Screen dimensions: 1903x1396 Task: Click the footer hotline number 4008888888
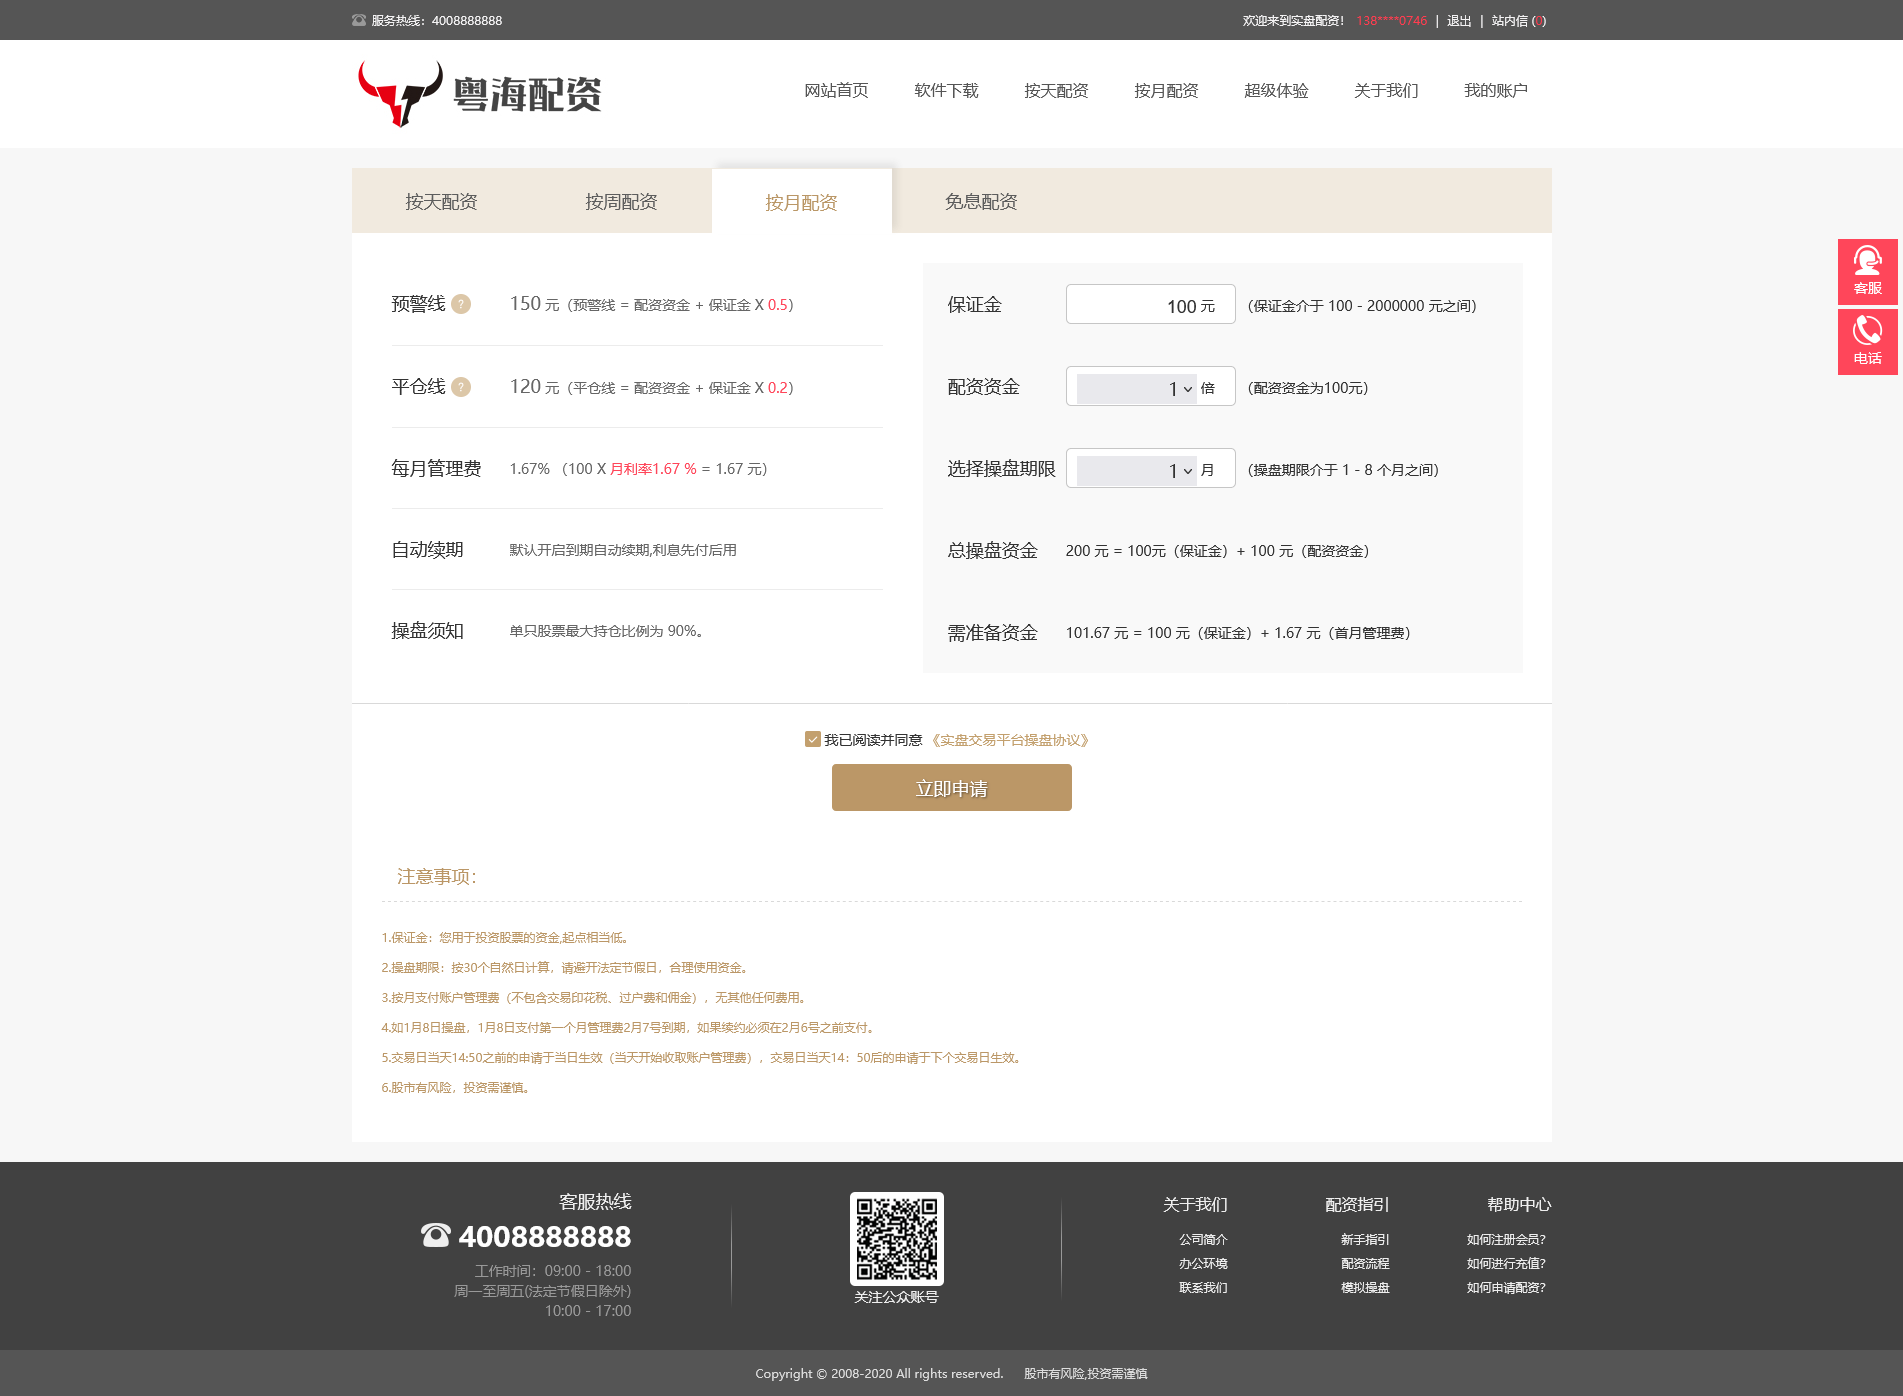[x=545, y=1237]
